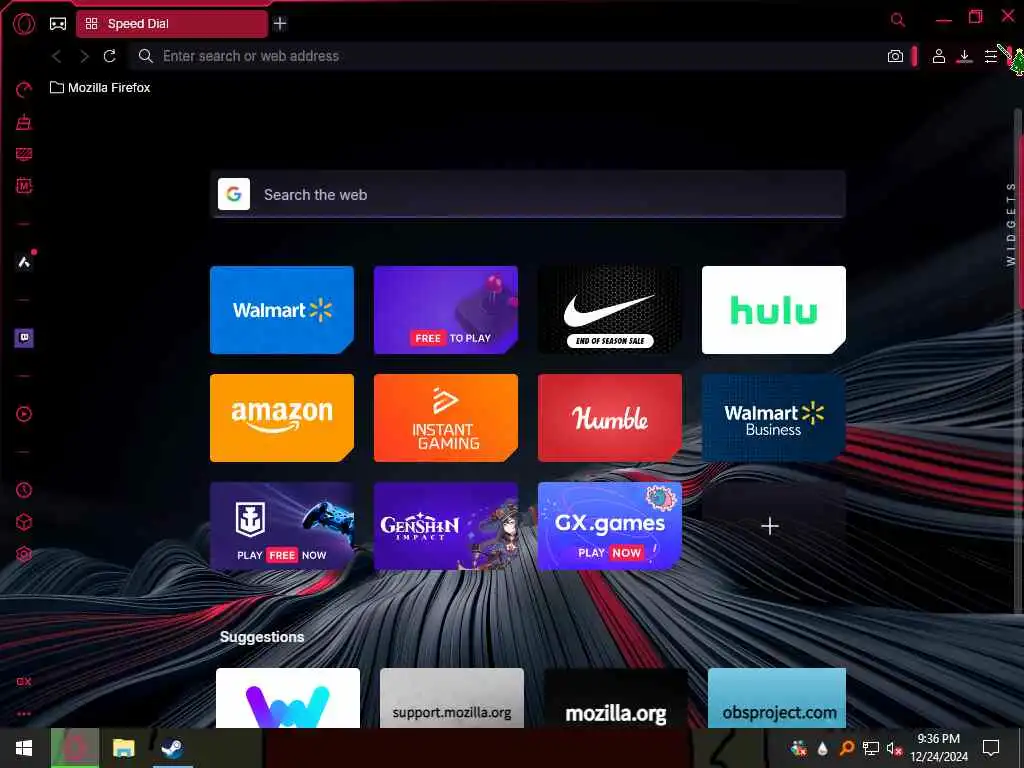This screenshot has width=1024, height=768.
Task: Open History clock icon in sidebar
Action: click(24, 490)
